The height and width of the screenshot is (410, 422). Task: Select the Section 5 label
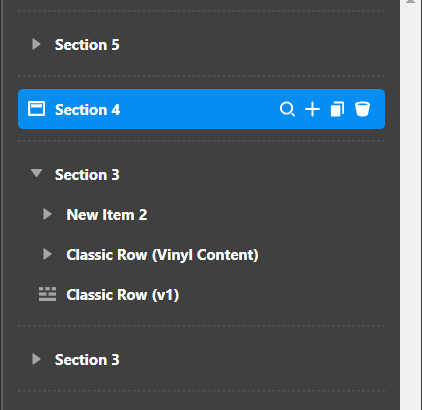(x=87, y=45)
